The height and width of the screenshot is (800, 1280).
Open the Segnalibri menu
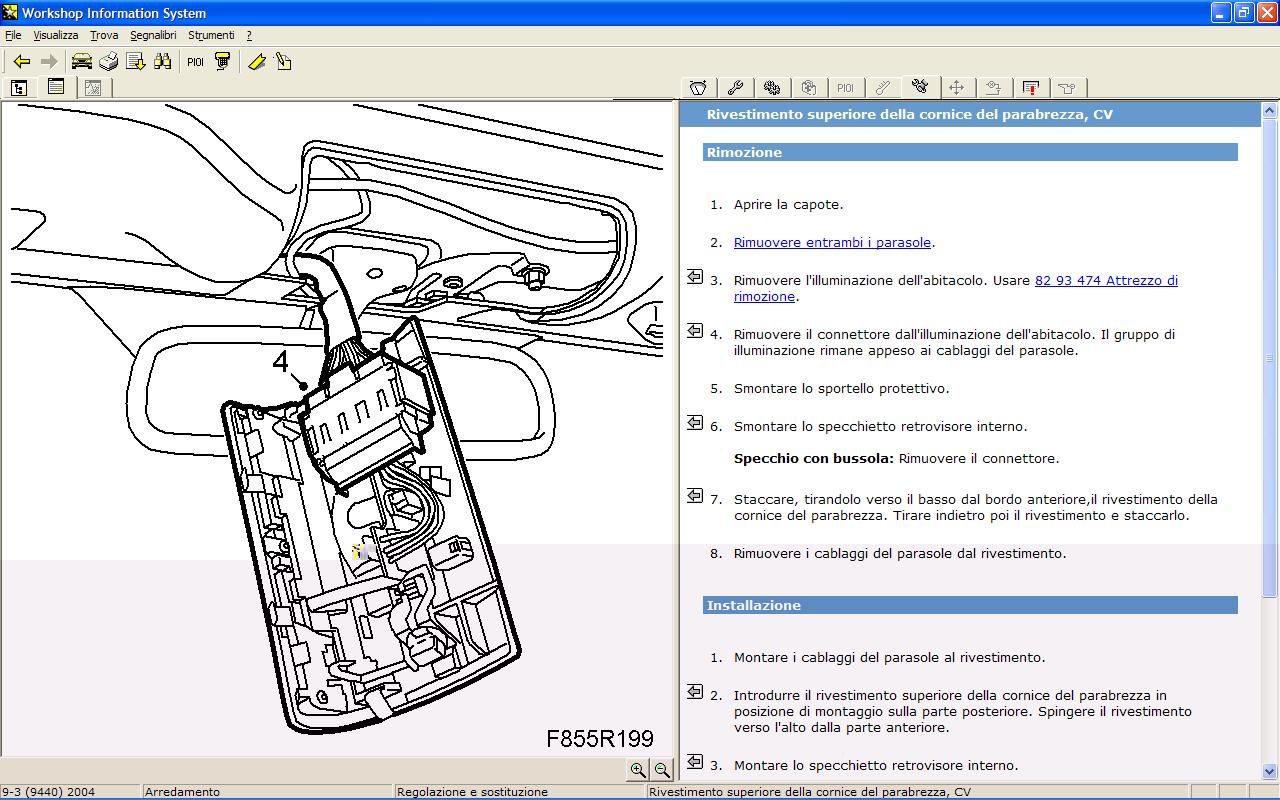152,35
